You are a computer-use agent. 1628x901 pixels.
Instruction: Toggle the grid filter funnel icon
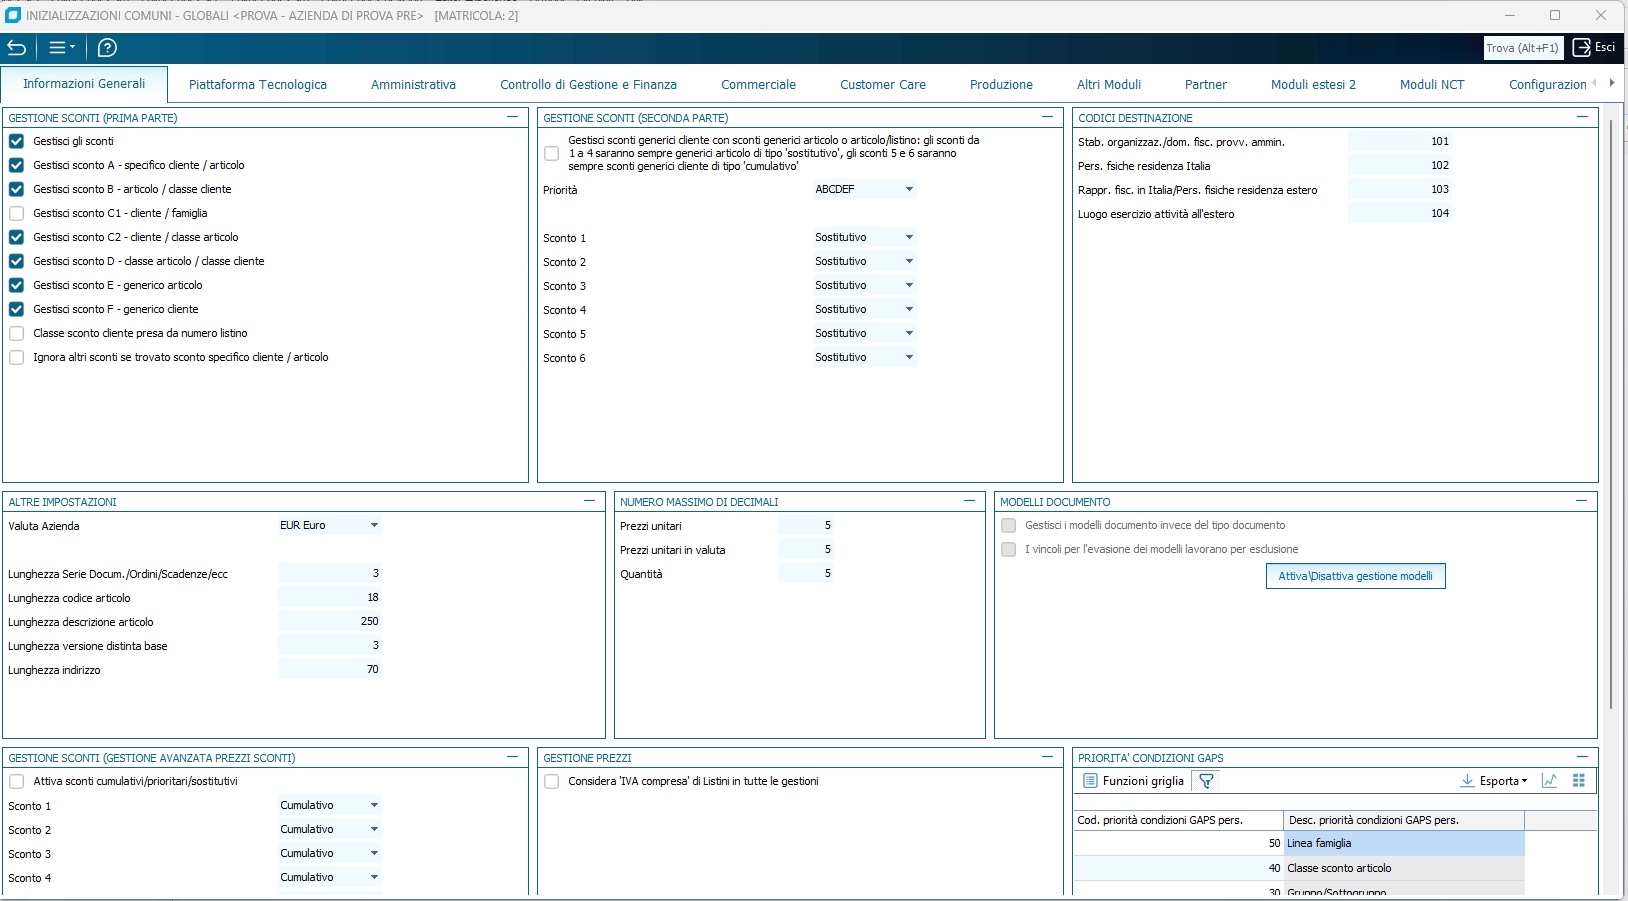(x=1206, y=781)
